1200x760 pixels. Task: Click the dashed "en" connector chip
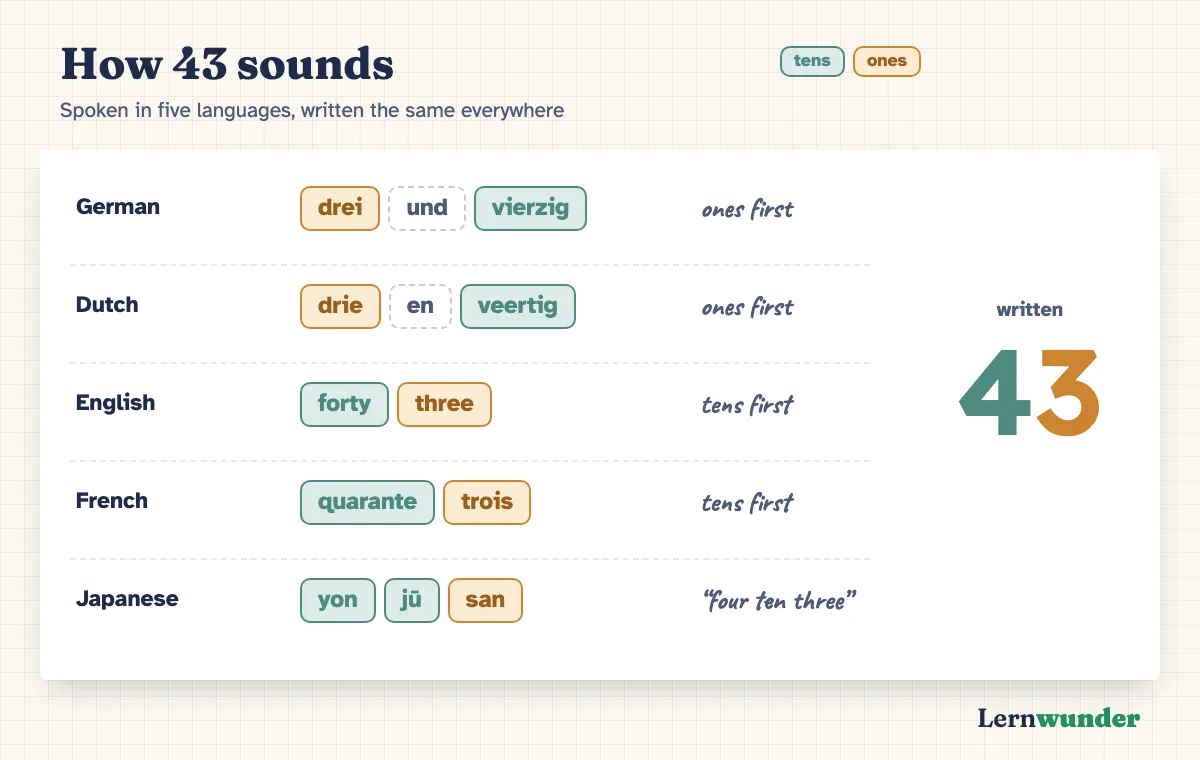click(420, 306)
